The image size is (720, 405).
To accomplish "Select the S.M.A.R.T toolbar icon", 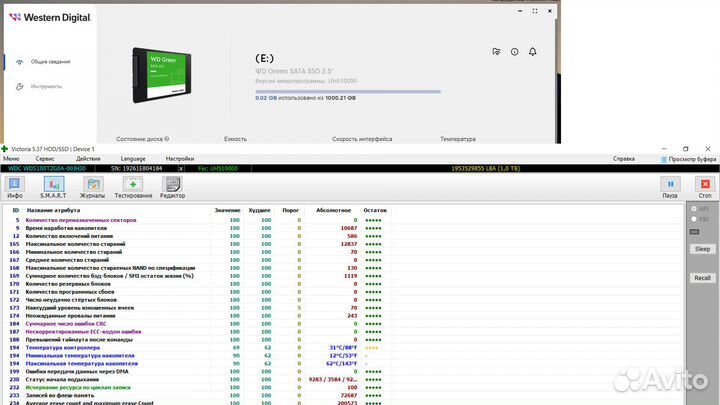I will (53, 185).
